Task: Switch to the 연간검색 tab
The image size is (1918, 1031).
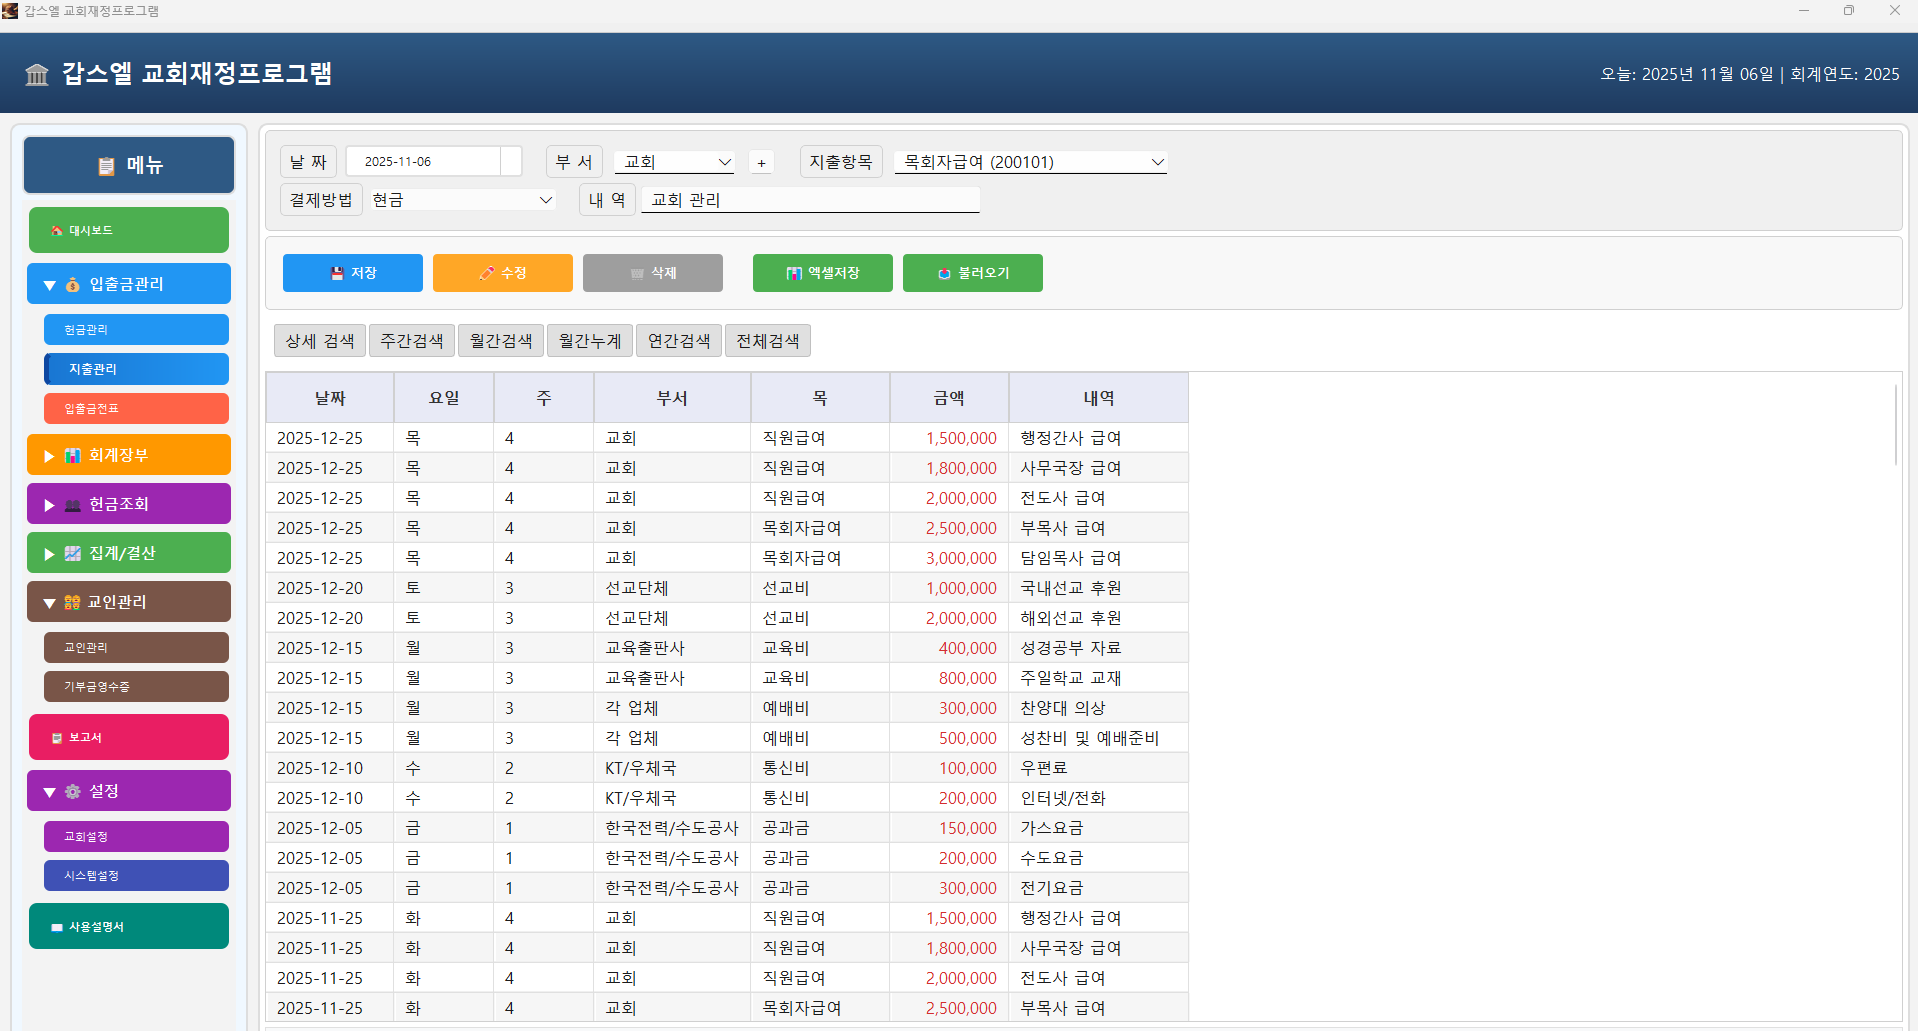Action: [x=678, y=341]
